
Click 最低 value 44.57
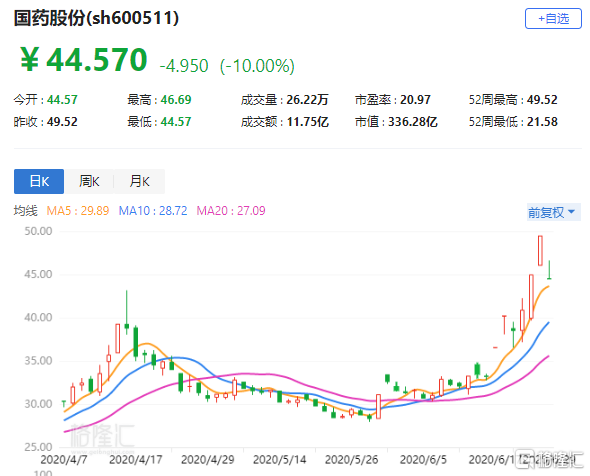tap(176, 122)
